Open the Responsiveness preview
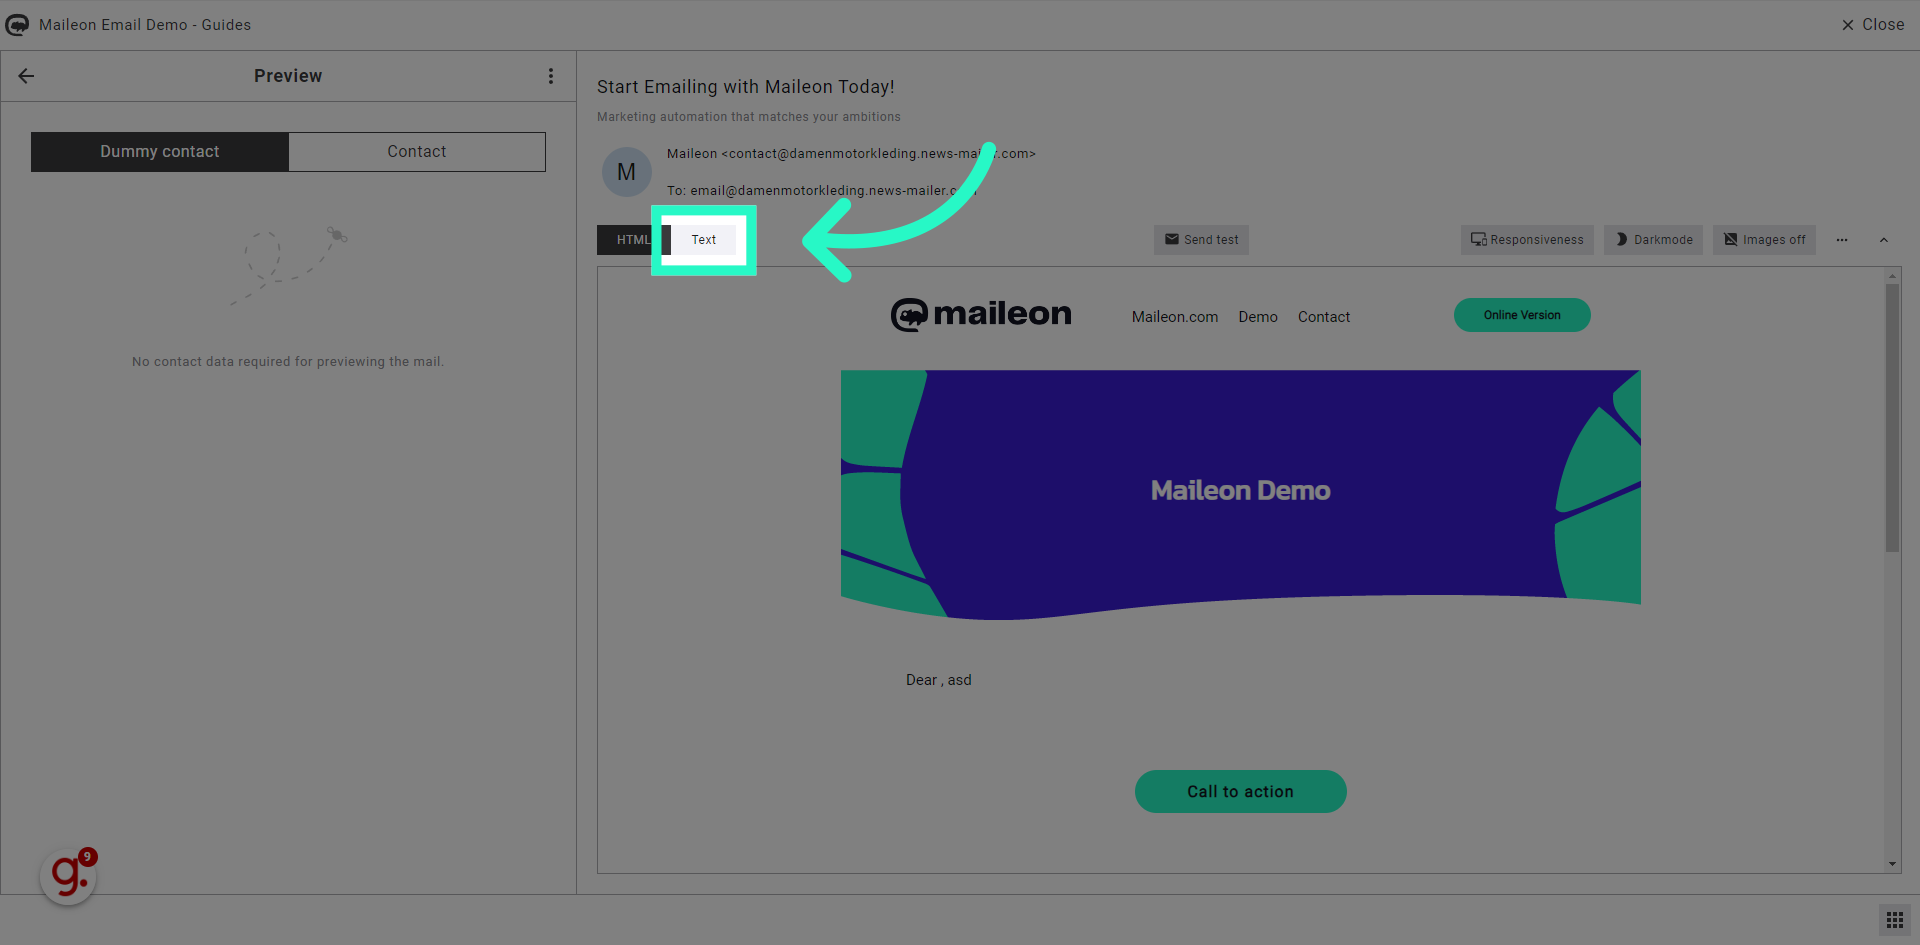This screenshot has height=945, width=1920. (1527, 240)
